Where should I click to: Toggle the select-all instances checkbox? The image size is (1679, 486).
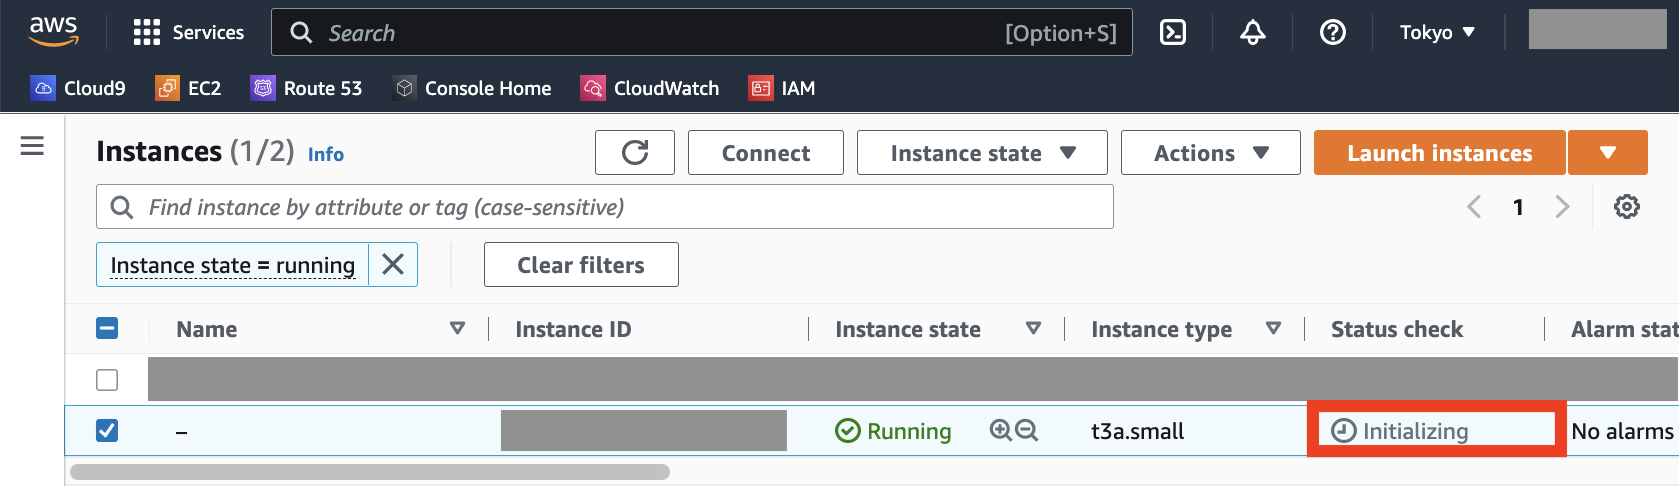point(107,329)
